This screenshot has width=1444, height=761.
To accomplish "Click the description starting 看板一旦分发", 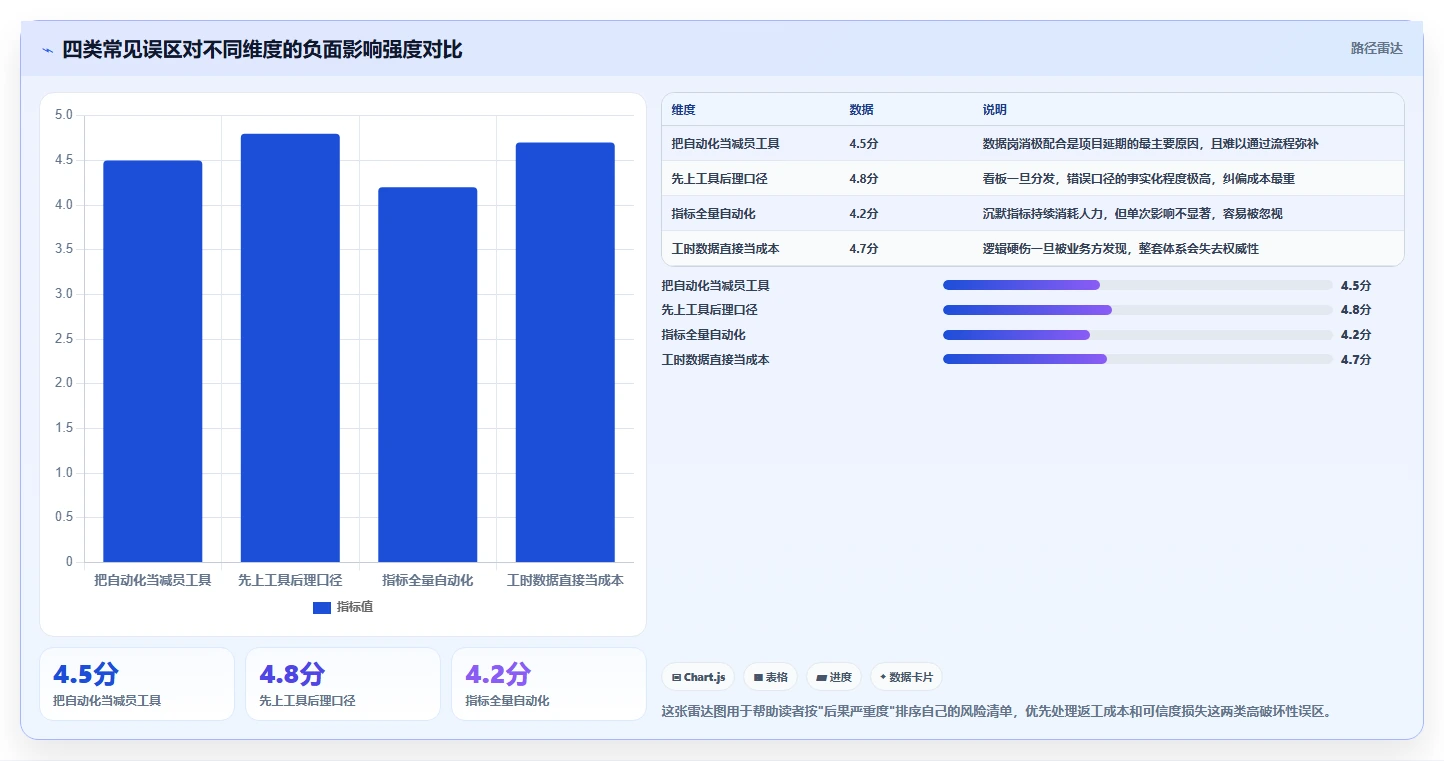I will coord(1139,179).
